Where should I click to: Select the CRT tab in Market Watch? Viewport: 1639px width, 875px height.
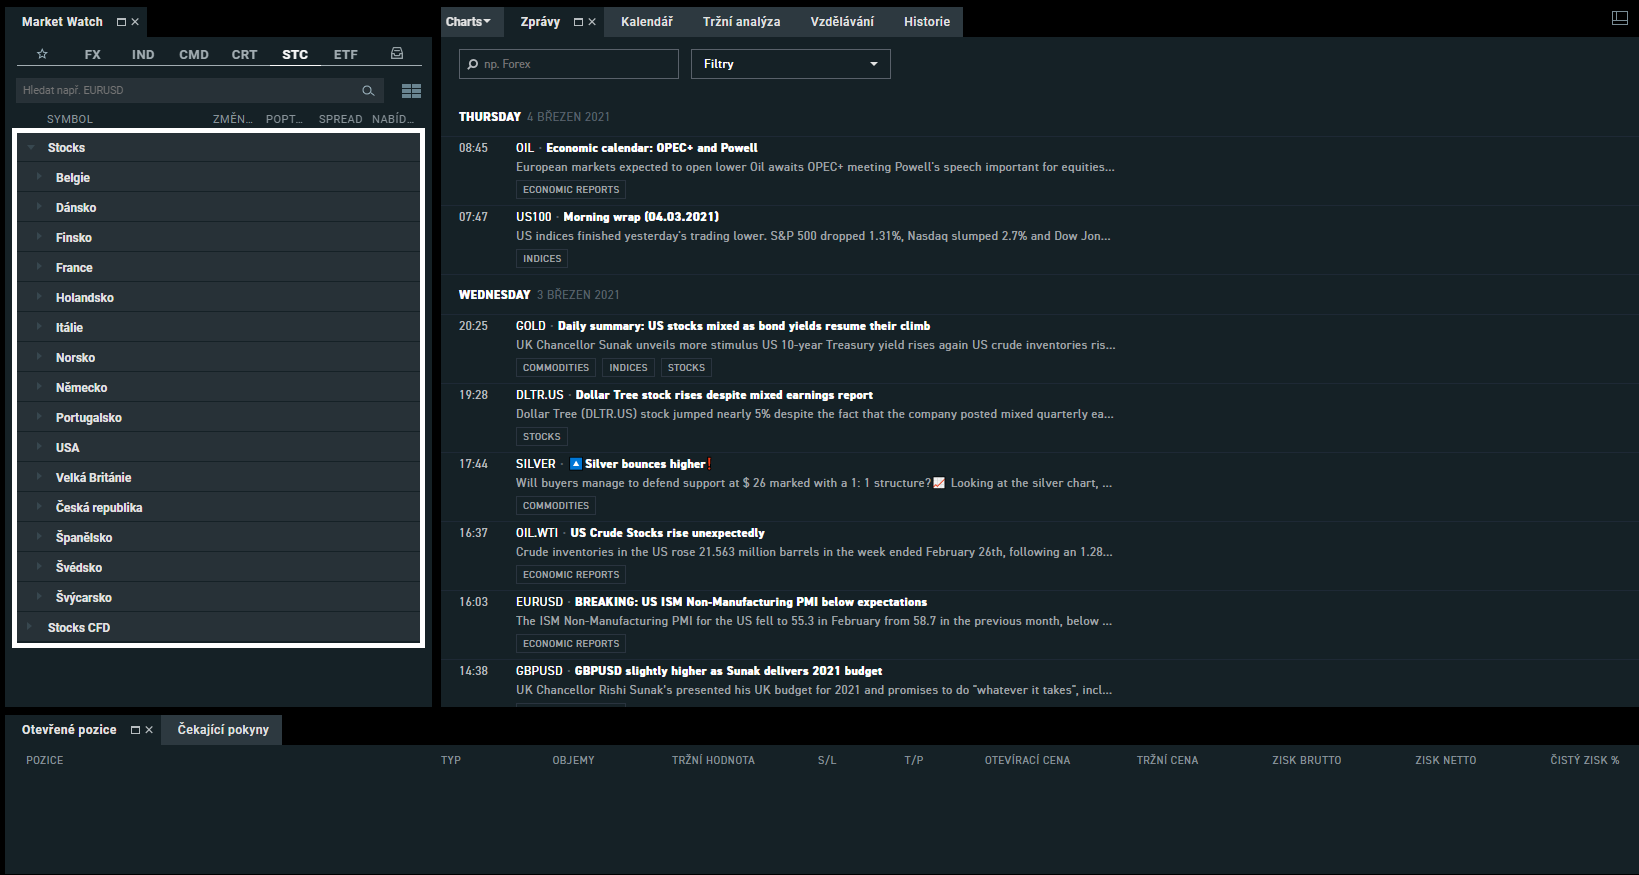point(244,55)
